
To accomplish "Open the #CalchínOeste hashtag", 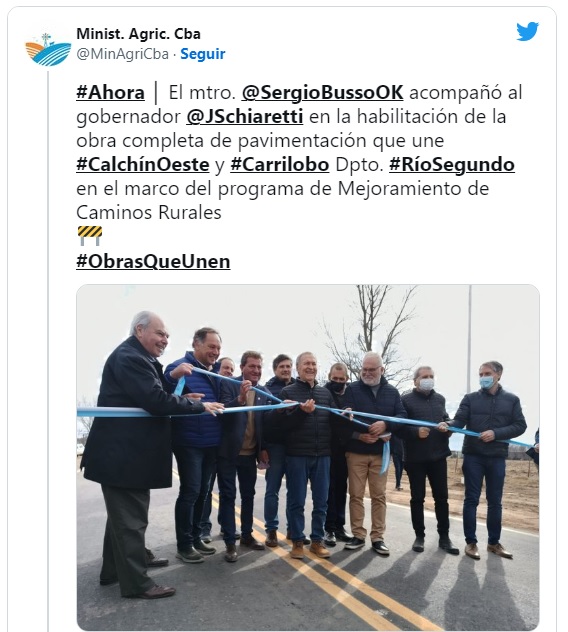I will pos(143,165).
